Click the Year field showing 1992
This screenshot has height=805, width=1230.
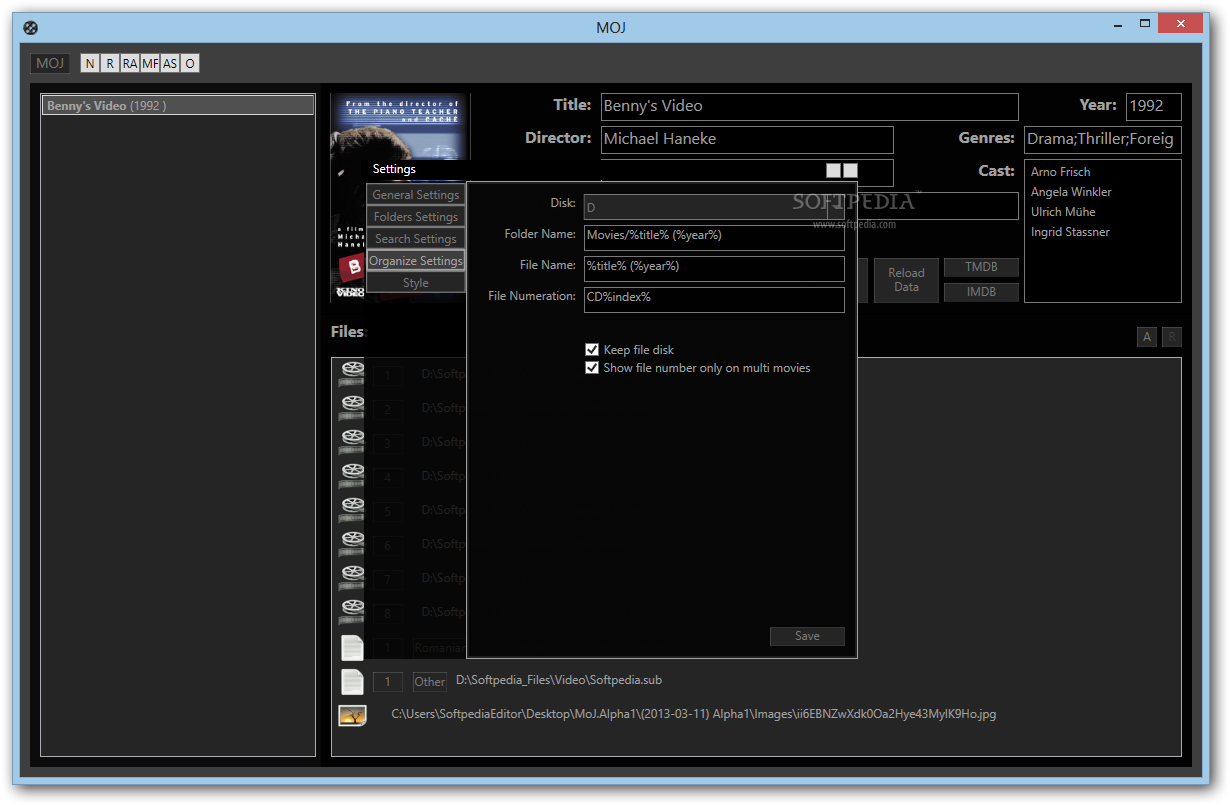click(1153, 106)
